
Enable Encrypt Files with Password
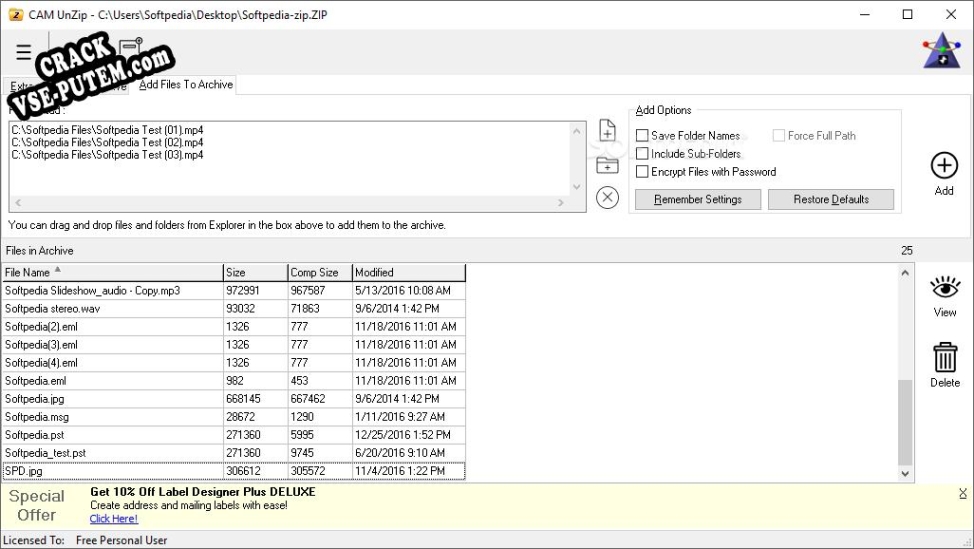click(642, 171)
